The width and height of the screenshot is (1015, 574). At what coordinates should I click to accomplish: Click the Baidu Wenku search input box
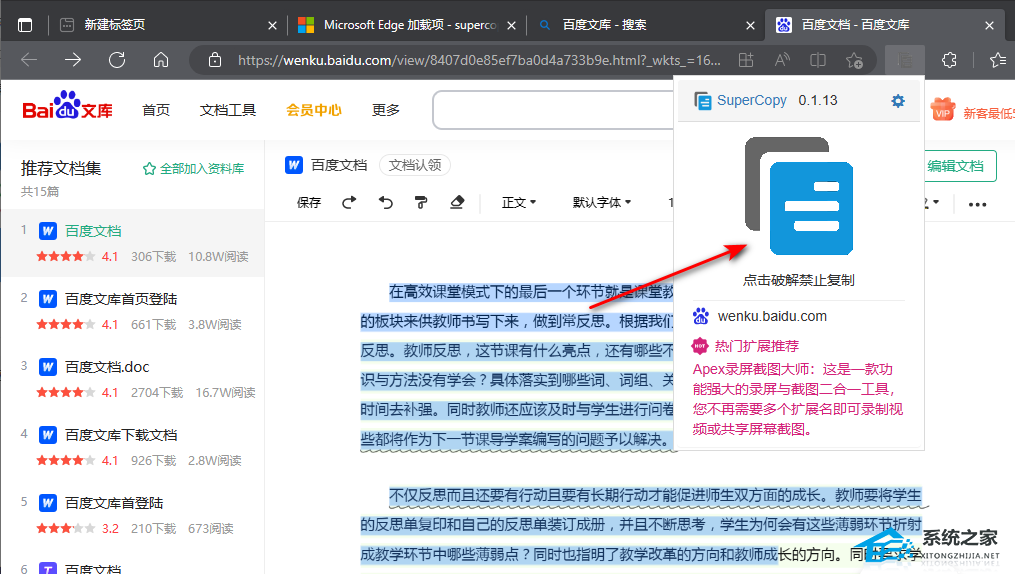(x=552, y=110)
